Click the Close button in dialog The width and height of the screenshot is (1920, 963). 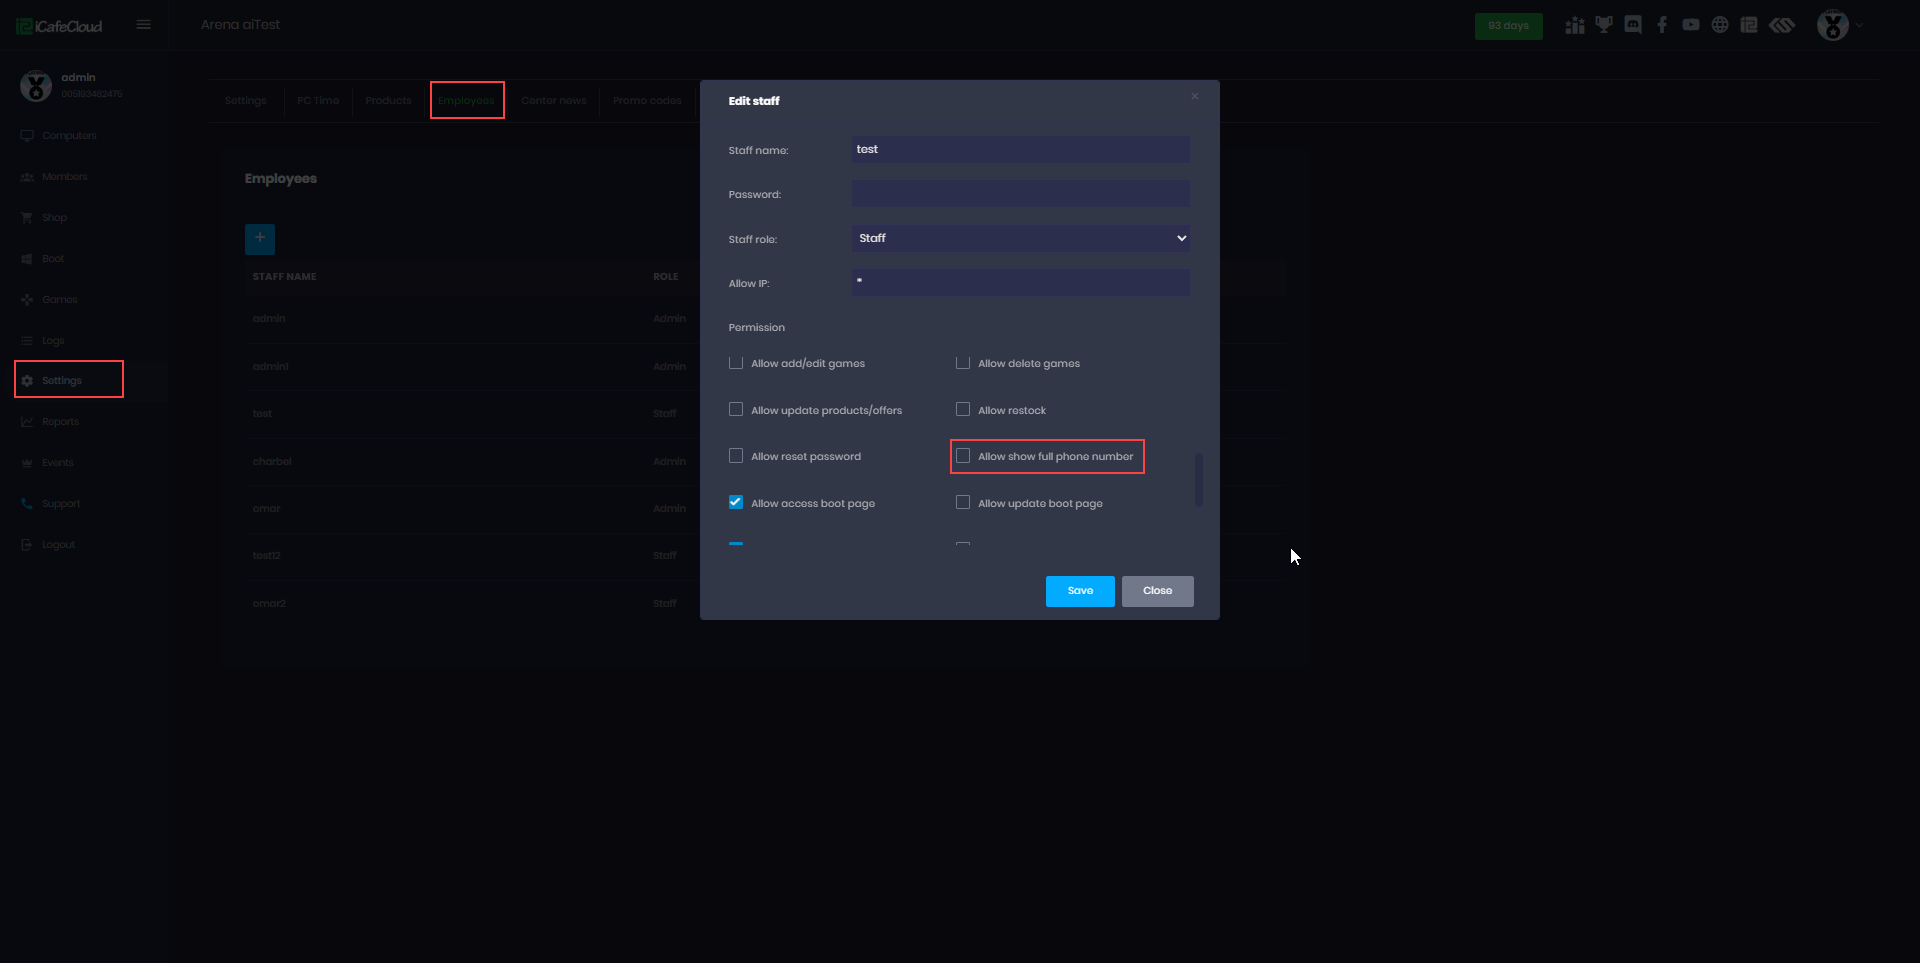pos(1157,591)
